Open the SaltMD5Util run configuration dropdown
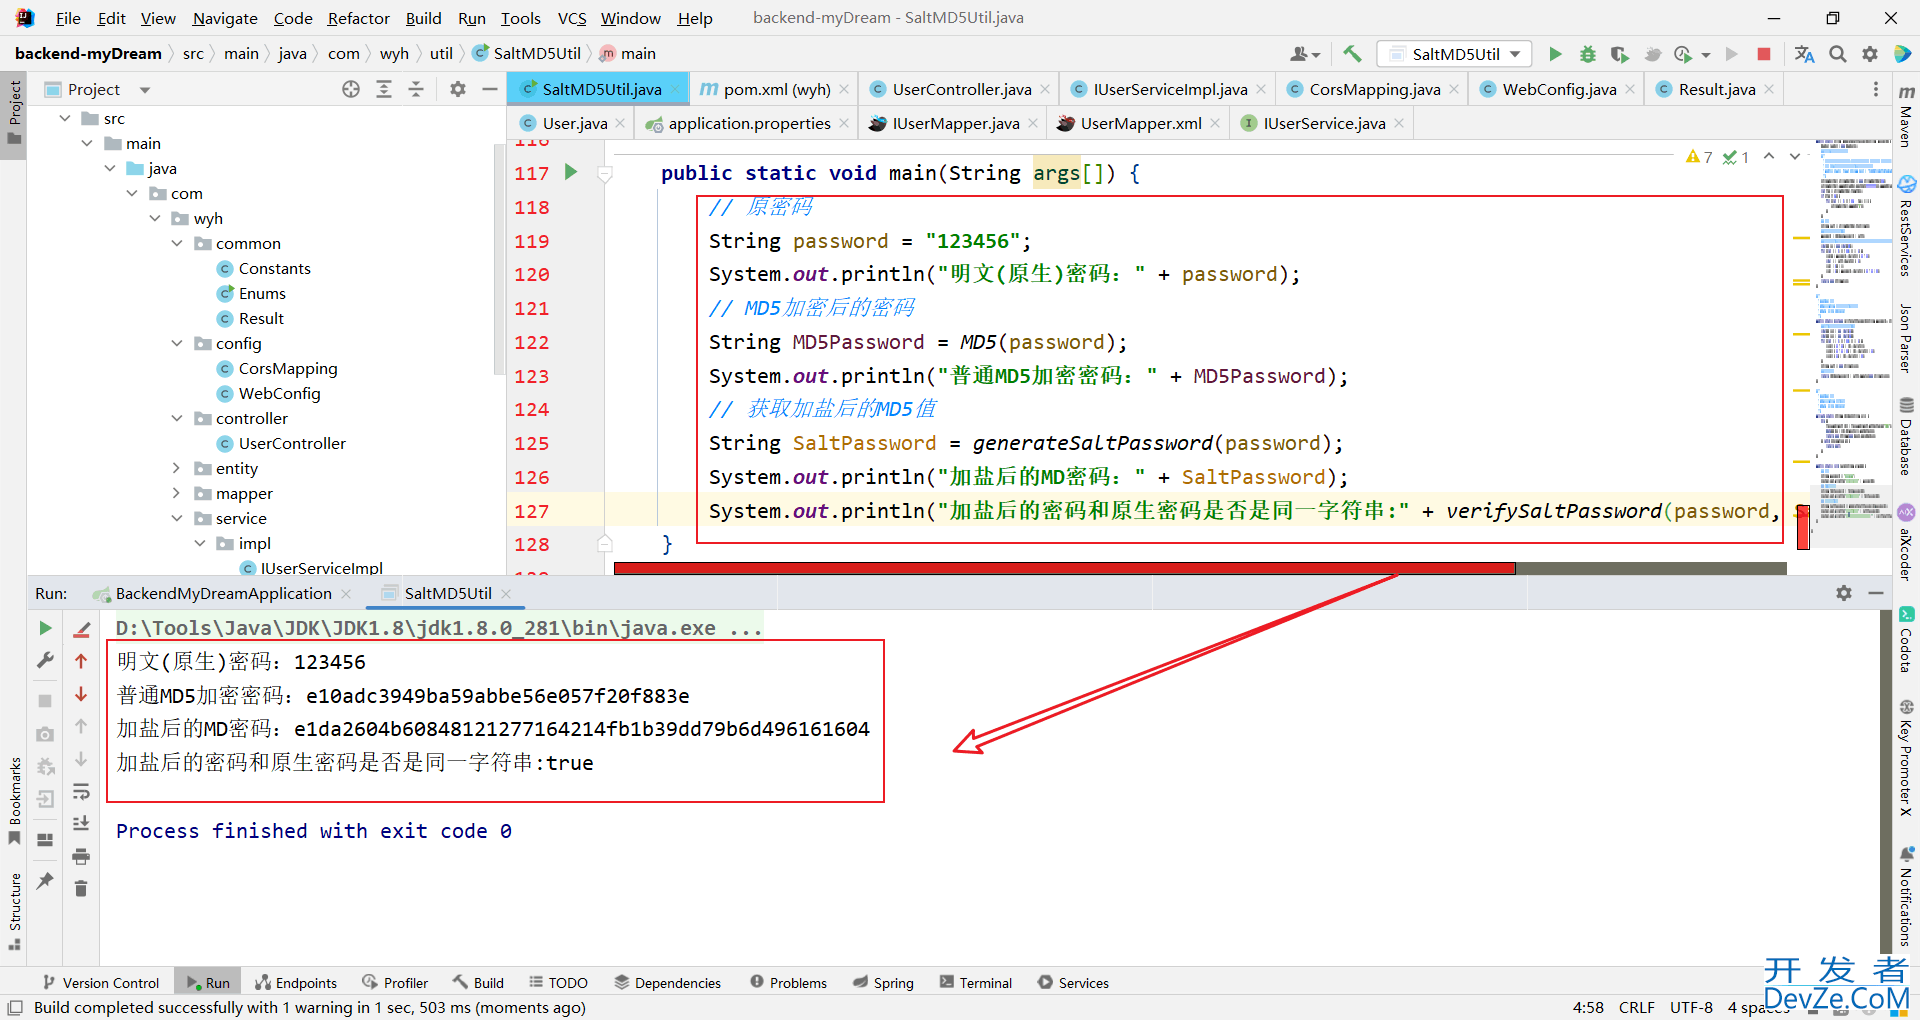1920x1020 pixels. coord(1455,54)
